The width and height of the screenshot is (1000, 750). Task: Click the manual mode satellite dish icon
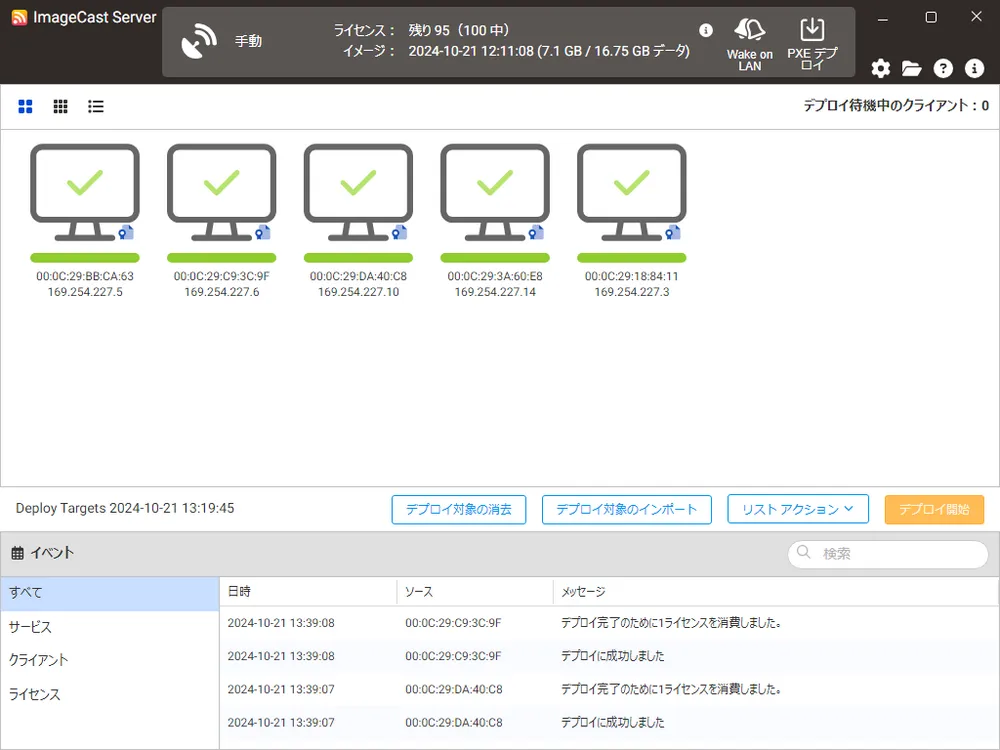pos(199,42)
